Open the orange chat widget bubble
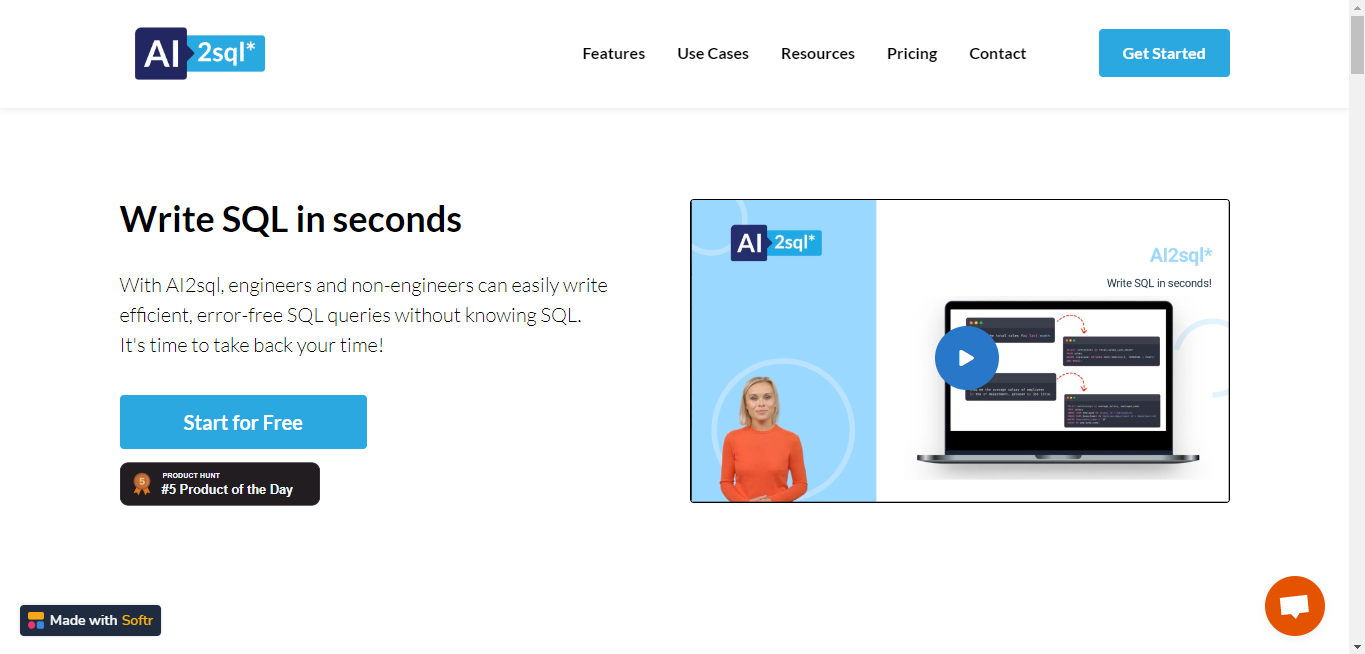This screenshot has height=654, width=1365. 1295,606
